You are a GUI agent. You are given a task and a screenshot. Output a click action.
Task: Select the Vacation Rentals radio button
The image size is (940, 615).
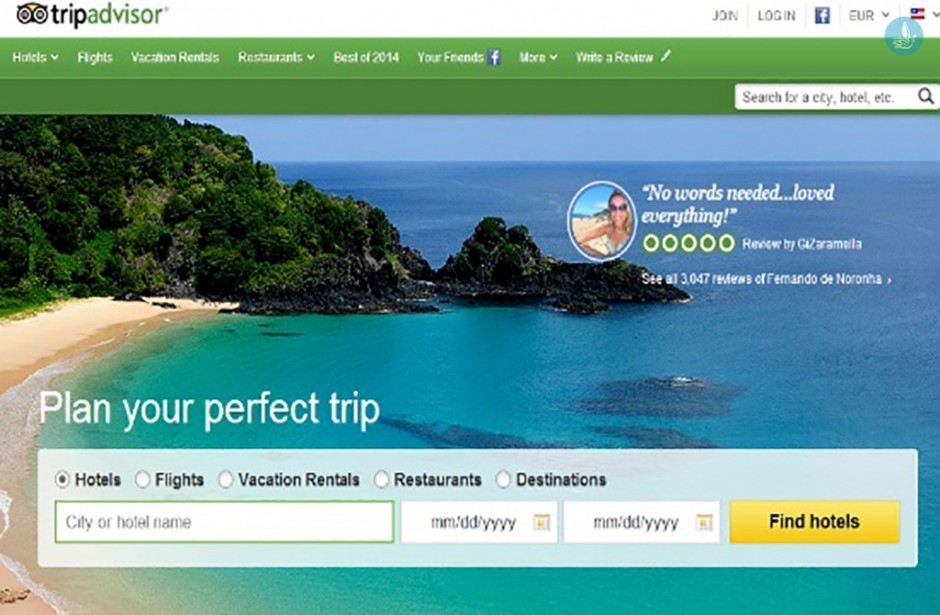(225, 480)
